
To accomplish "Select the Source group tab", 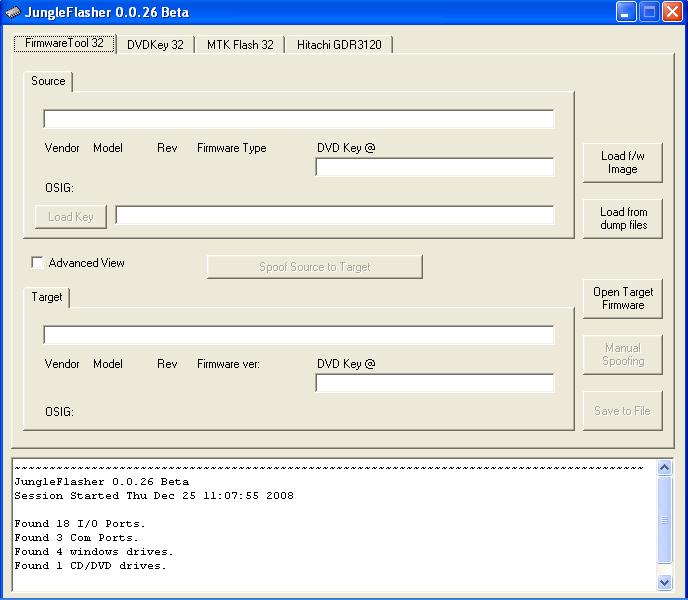I will [48, 81].
